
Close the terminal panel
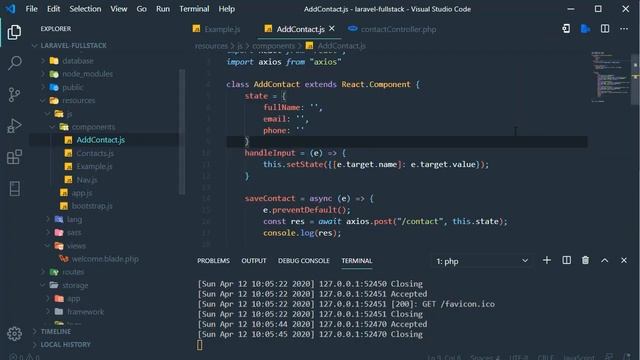pyautogui.click(x=624, y=260)
